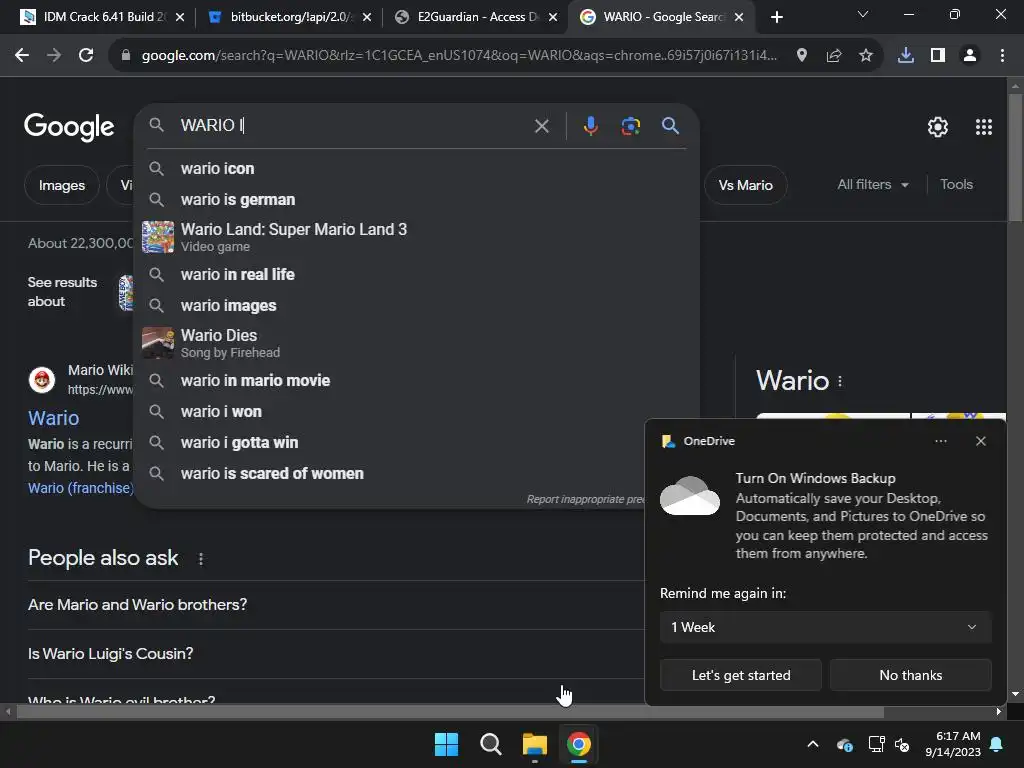Open OneDrive notification more options
This screenshot has width=1024, height=768.
941,441
